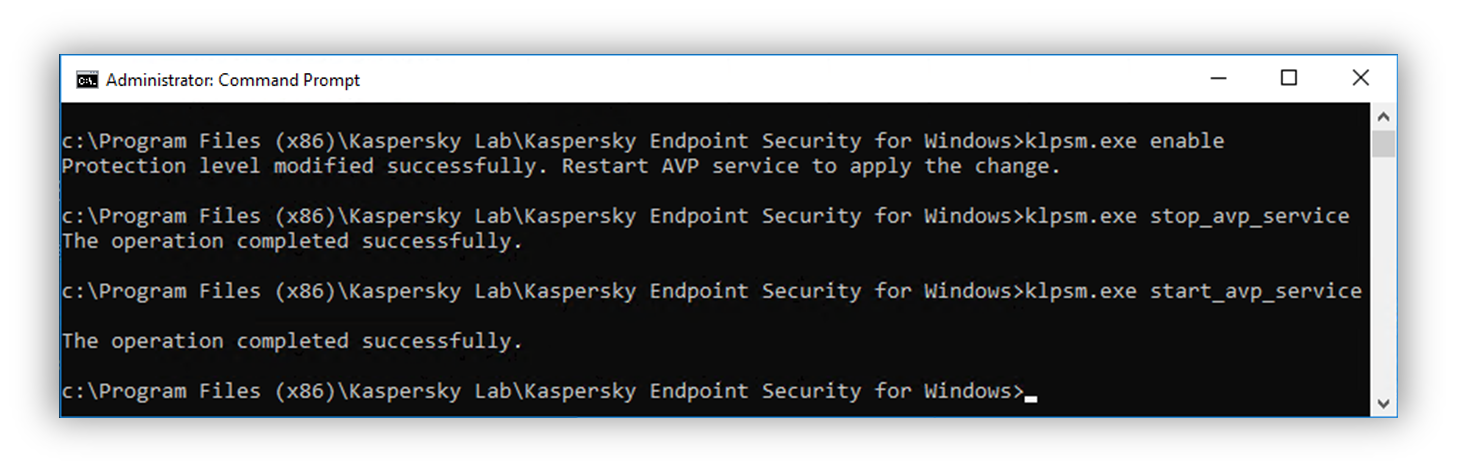Image resolution: width=1457 pixels, height=472 pixels.
Task: Click the empty title bar area
Action: [750, 80]
